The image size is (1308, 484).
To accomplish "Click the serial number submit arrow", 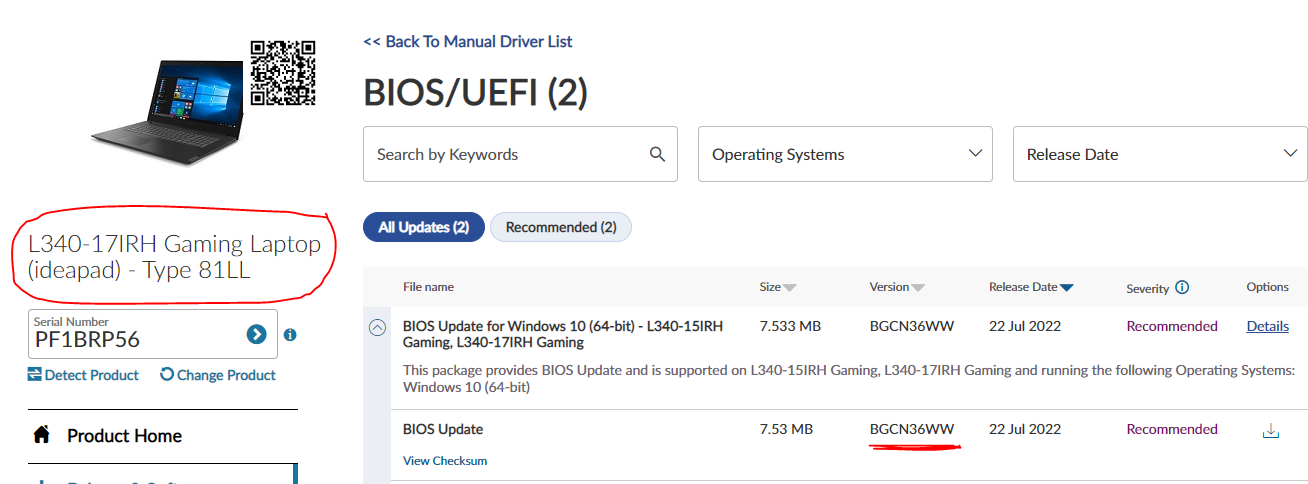I will (x=257, y=334).
